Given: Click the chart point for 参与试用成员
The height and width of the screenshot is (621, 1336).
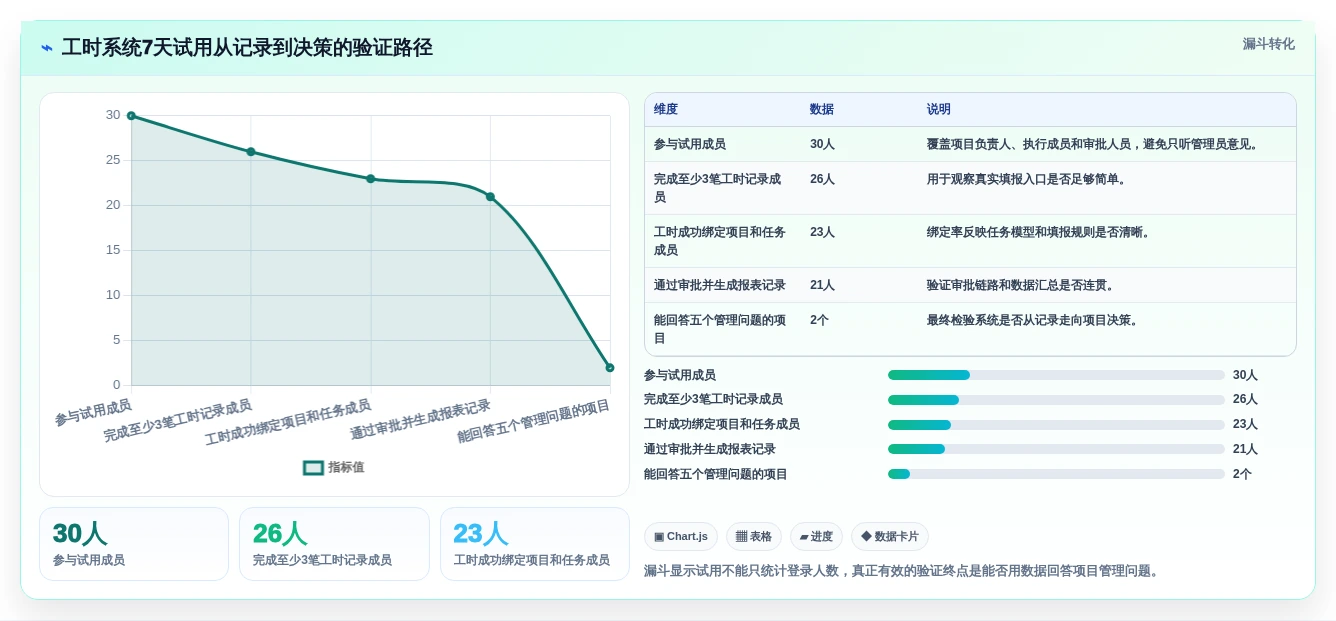Looking at the screenshot, I should (131, 116).
